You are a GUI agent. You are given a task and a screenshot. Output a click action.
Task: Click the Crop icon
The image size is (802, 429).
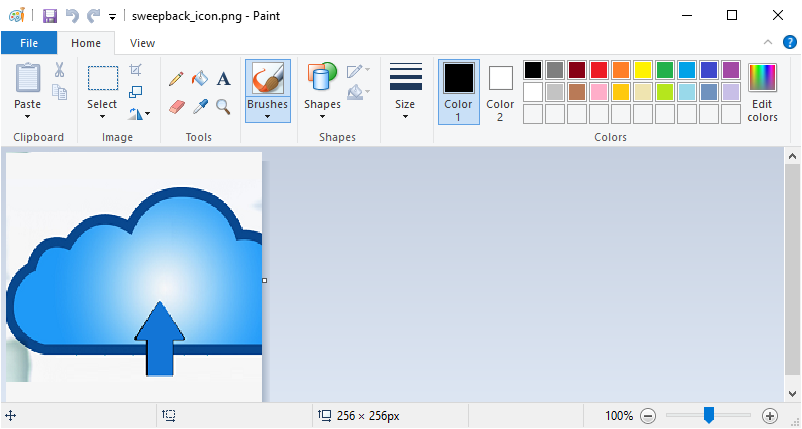pos(136,70)
